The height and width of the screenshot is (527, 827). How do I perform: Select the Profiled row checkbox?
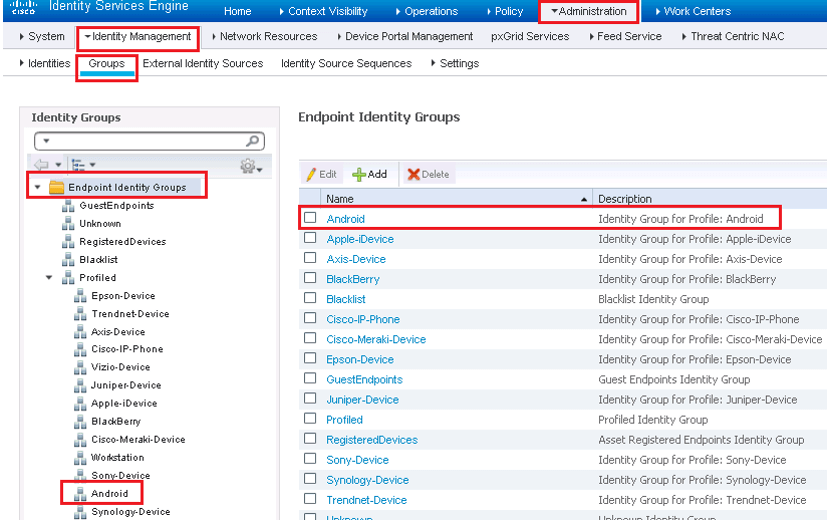tap(310, 418)
